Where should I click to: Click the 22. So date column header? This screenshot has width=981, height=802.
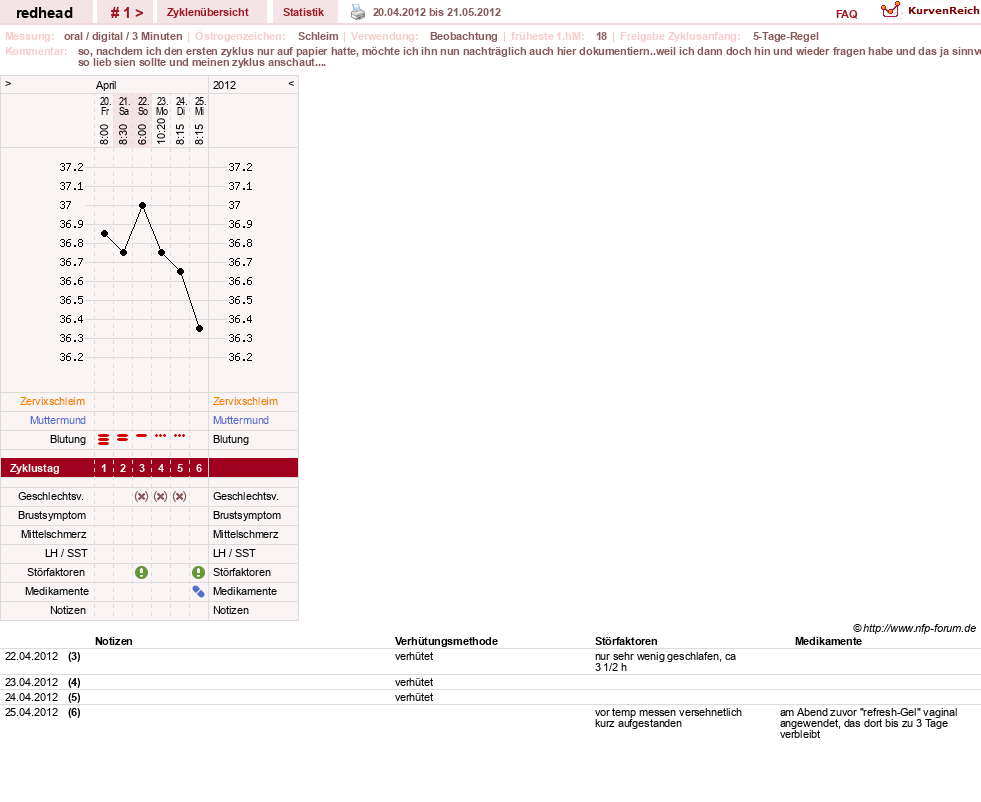pyautogui.click(x=143, y=106)
